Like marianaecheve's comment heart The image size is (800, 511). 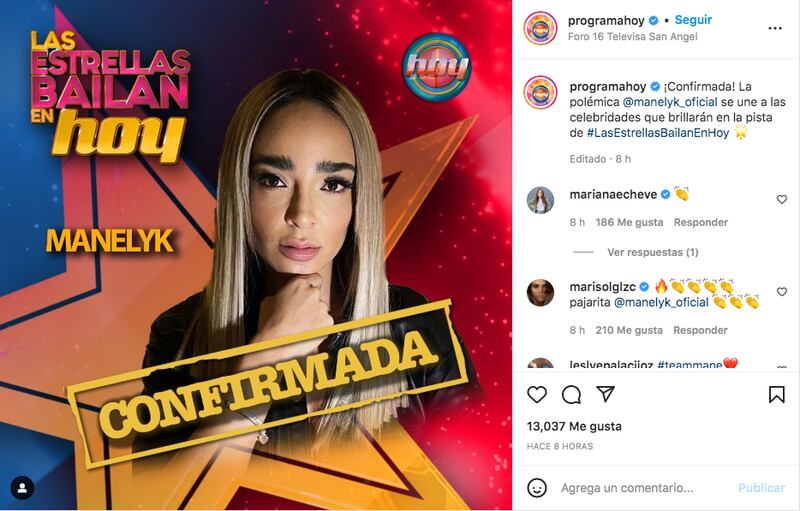point(782,199)
